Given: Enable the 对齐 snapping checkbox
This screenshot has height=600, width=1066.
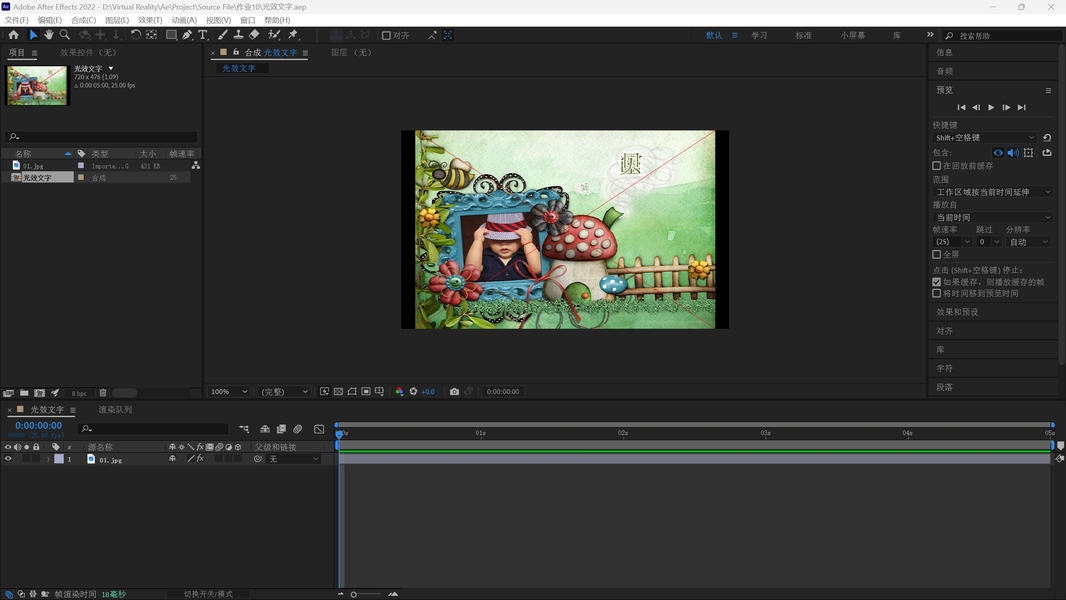Looking at the screenshot, I should (x=386, y=35).
